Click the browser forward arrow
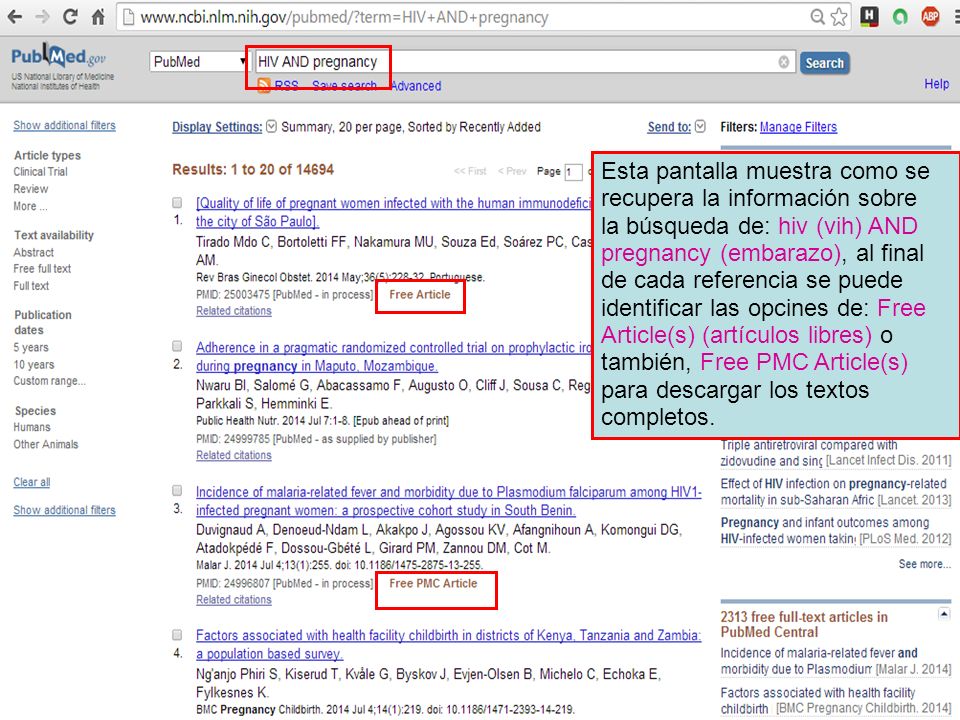 coord(42,17)
